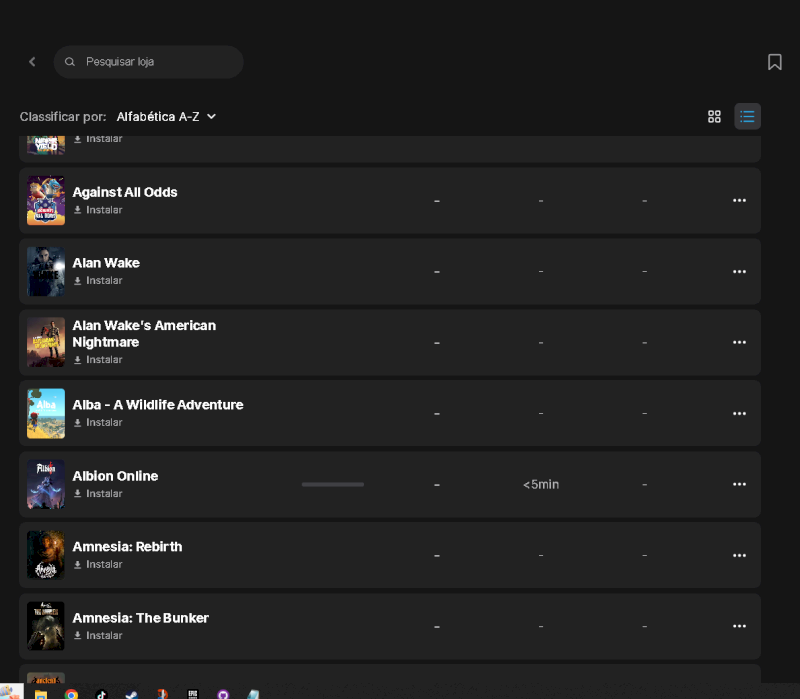This screenshot has width=800, height=699.
Task: Open more options for Alan Wake
Action: tap(739, 271)
